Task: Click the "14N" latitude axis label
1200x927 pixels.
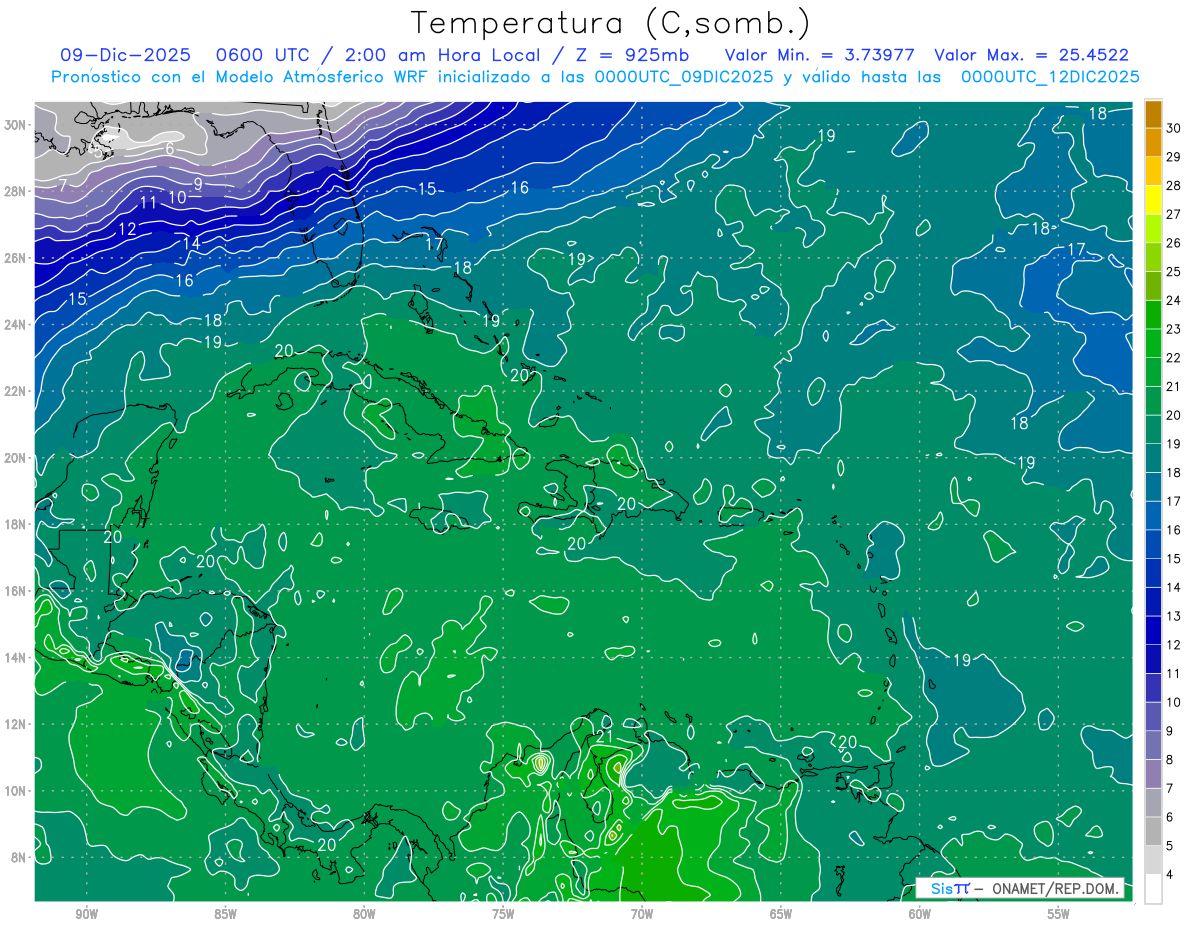Action: tap(16, 658)
